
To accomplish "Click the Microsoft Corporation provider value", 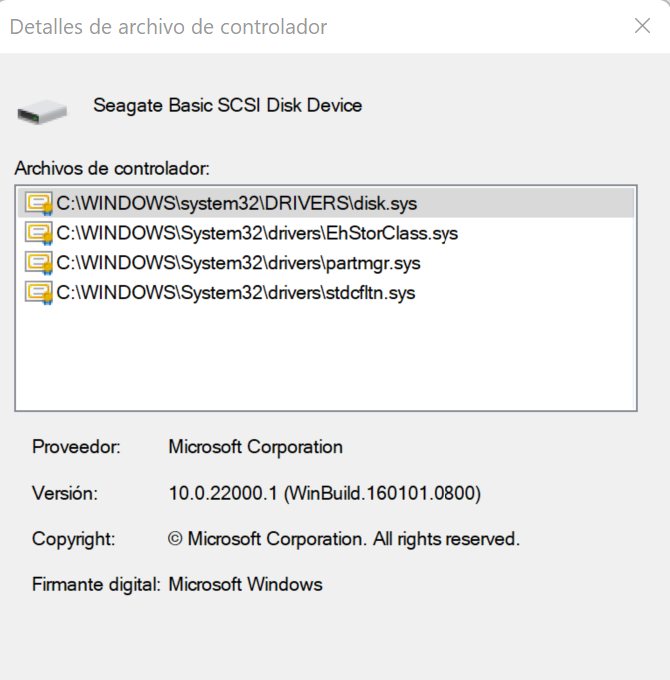I will [x=255, y=447].
